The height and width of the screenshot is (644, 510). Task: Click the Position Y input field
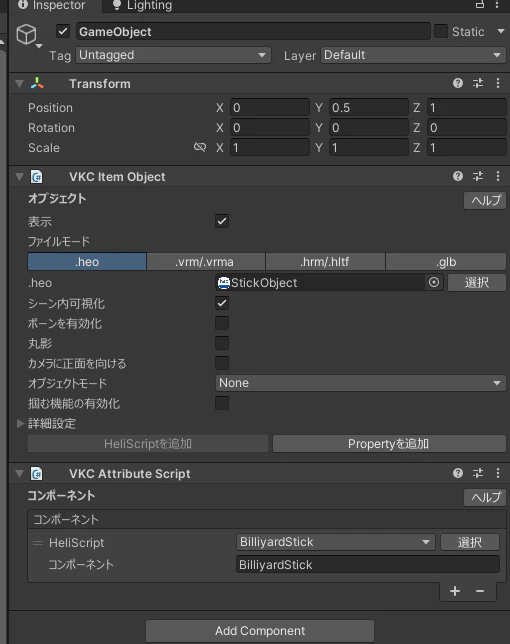(x=369, y=108)
